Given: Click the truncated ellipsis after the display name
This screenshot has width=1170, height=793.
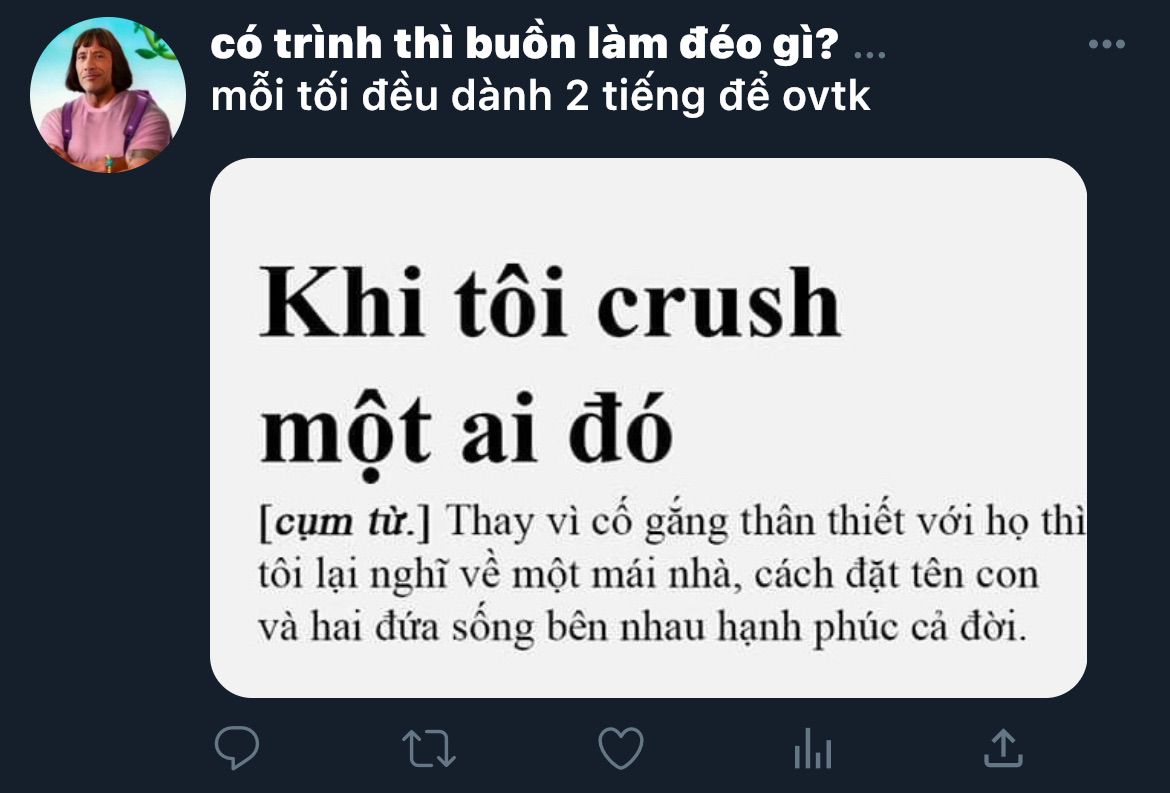Looking at the screenshot, I should click(x=869, y=55).
